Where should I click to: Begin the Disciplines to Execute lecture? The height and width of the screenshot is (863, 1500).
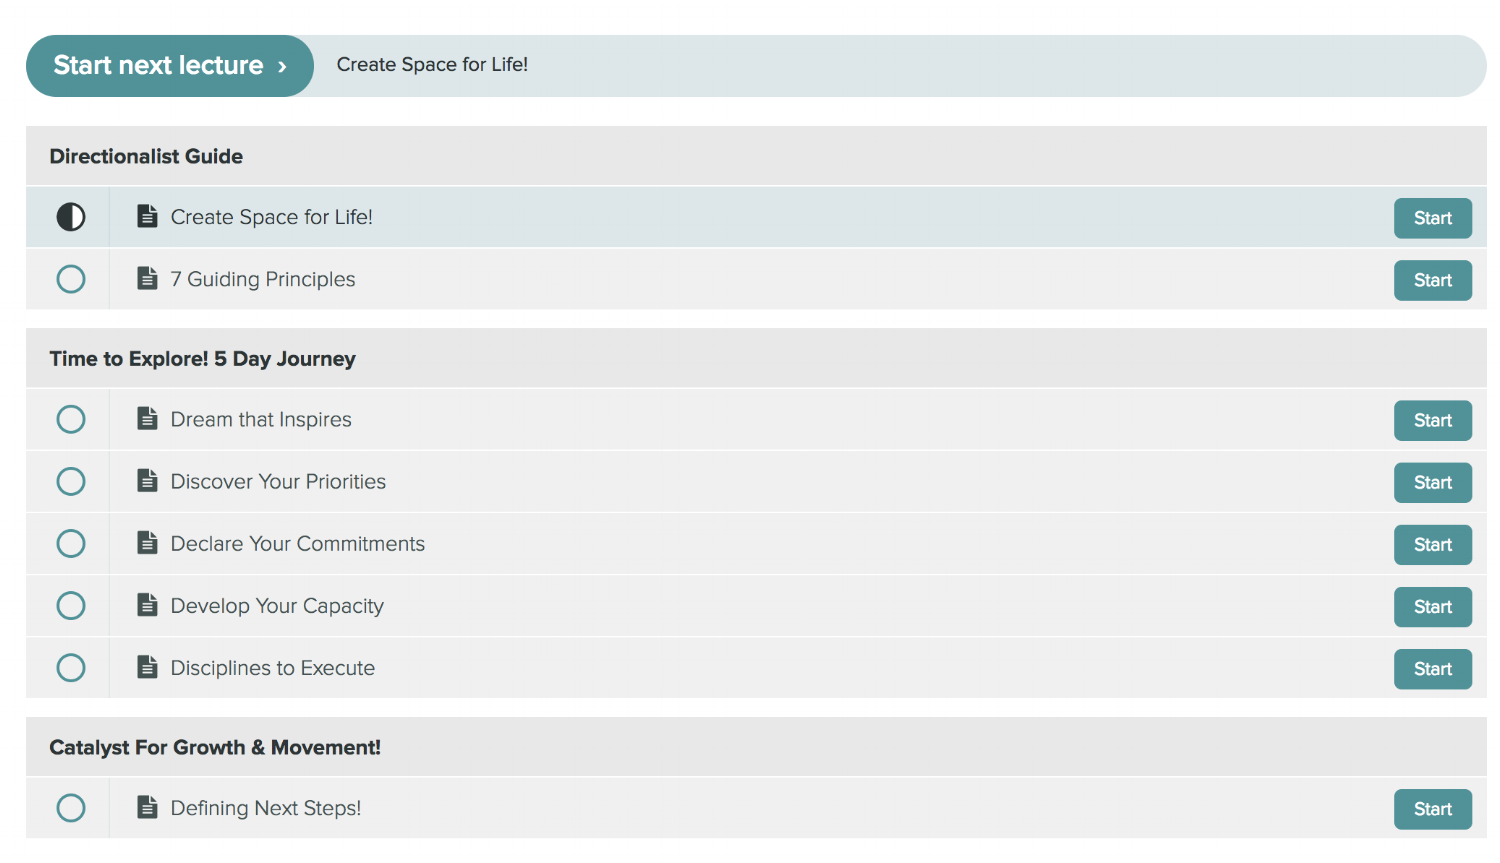(1433, 668)
